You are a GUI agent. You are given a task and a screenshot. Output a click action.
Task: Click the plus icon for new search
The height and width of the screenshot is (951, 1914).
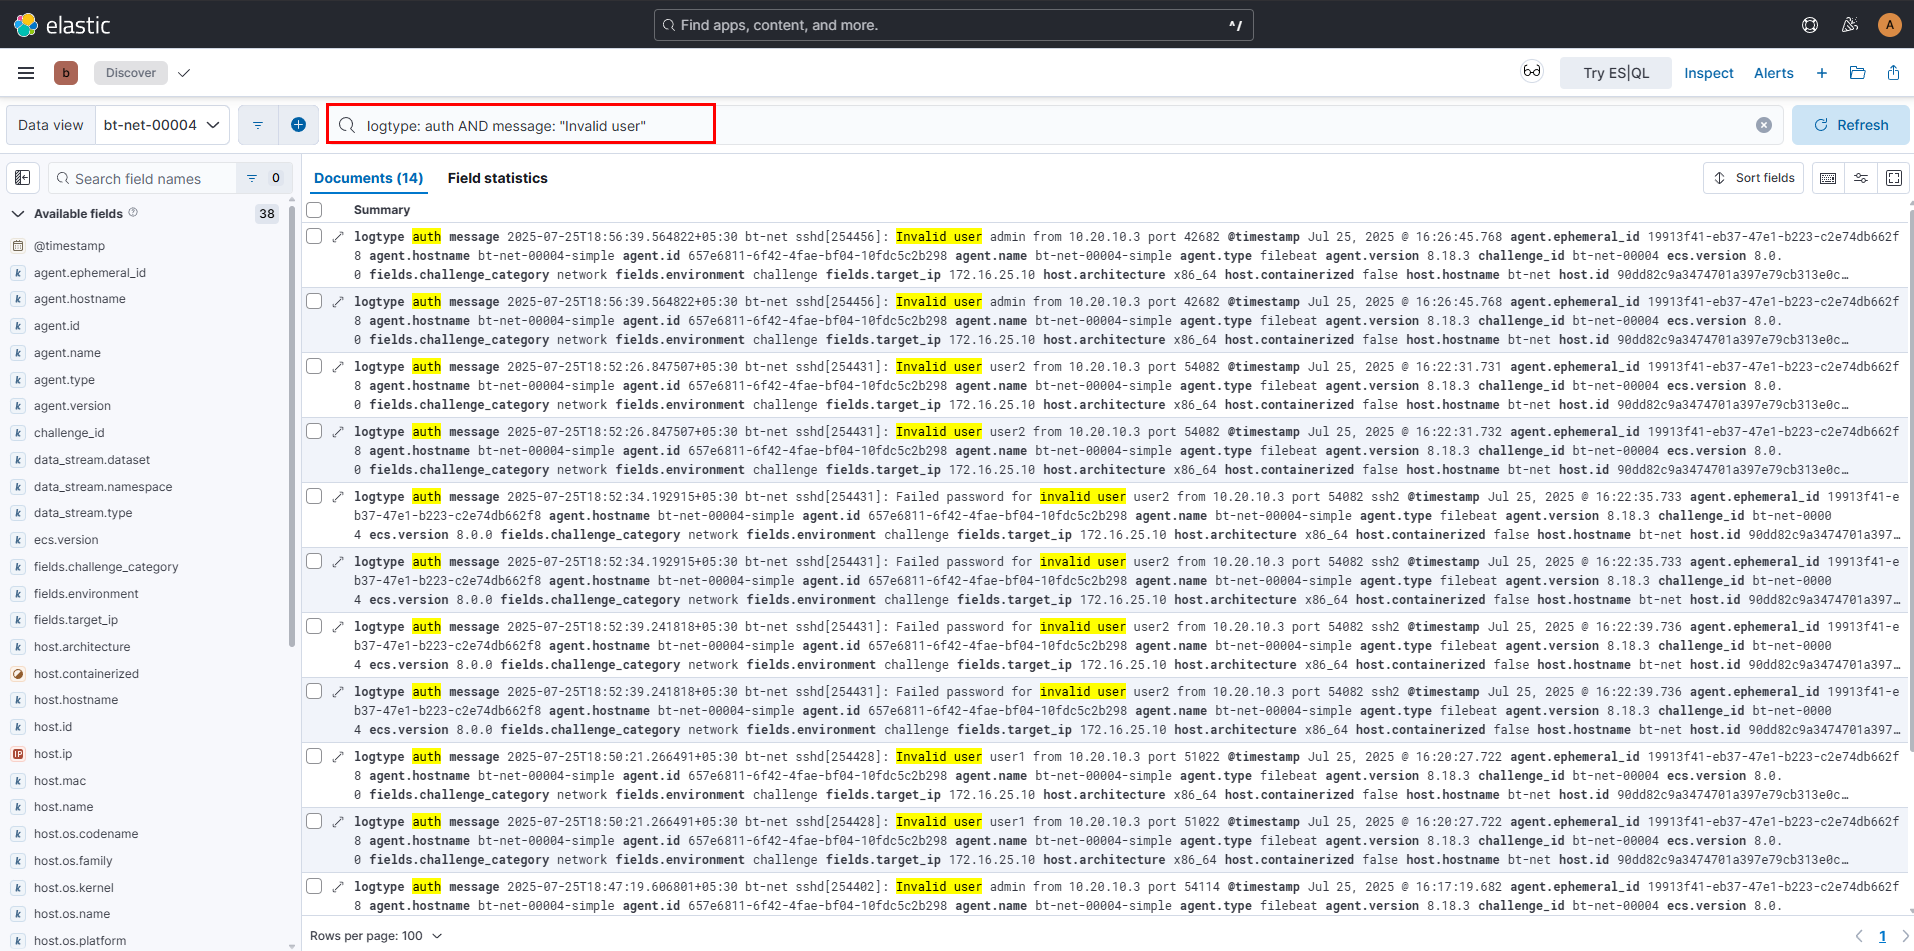(1822, 73)
